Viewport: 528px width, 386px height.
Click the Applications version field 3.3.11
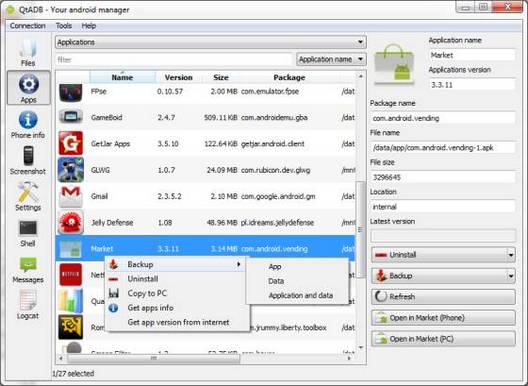coord(472,85)
